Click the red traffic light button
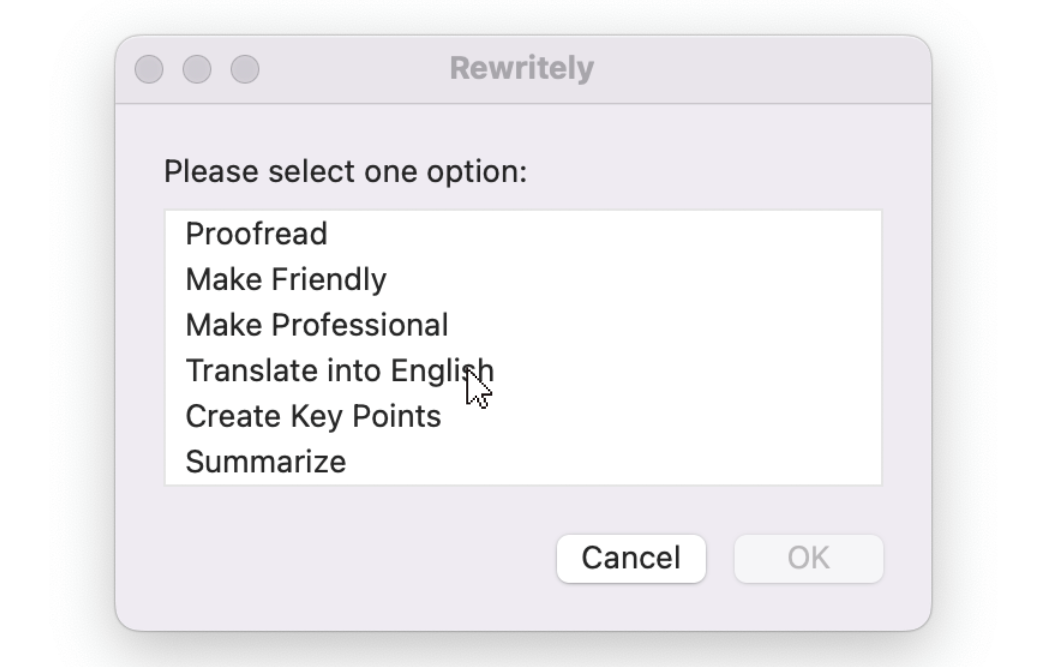The height and width of the screenshot is (667, 1039). pos(151,67)
